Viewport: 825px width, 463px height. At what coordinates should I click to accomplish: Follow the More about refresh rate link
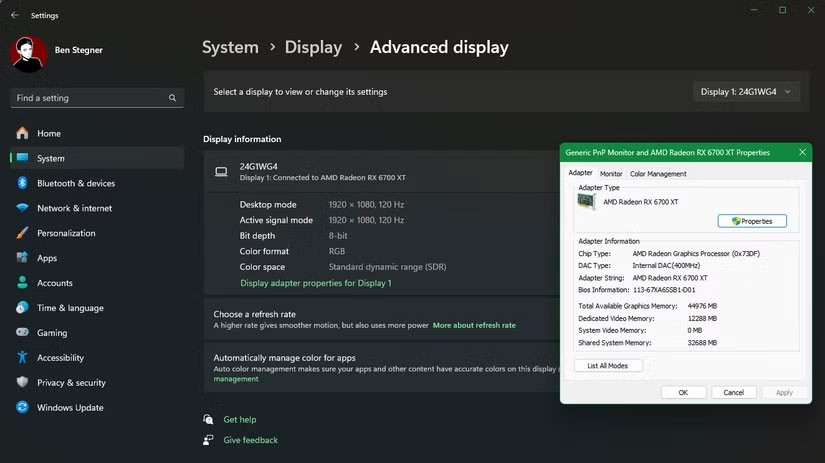pos(474,325)
